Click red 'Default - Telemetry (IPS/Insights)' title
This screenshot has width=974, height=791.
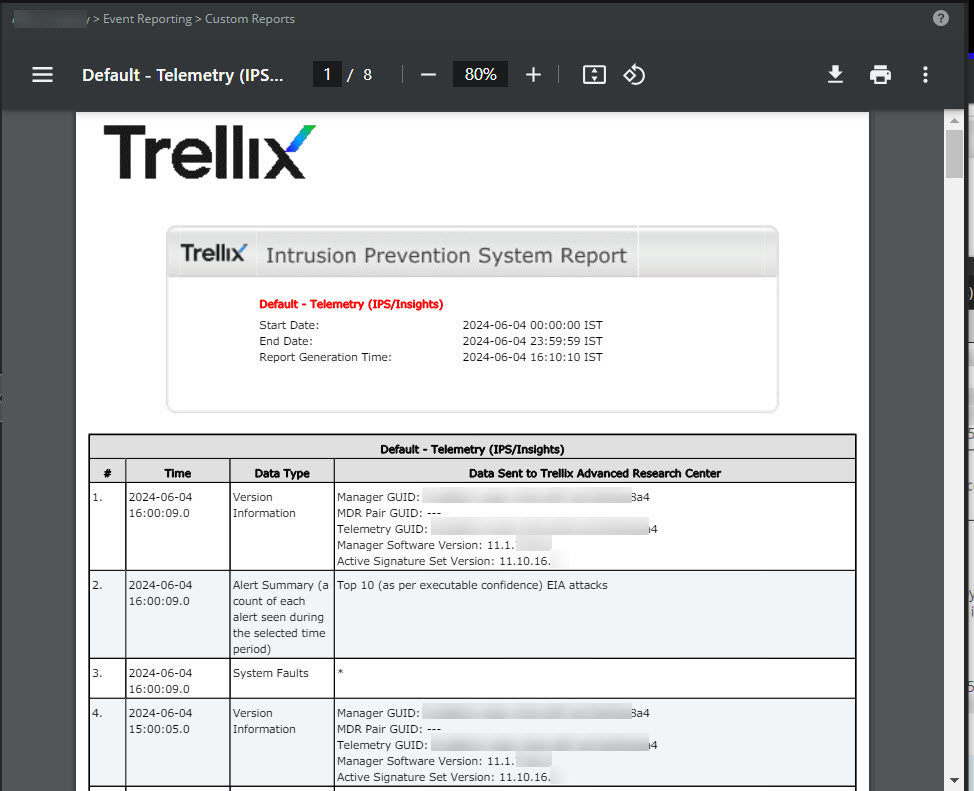(x=351, y=304)
